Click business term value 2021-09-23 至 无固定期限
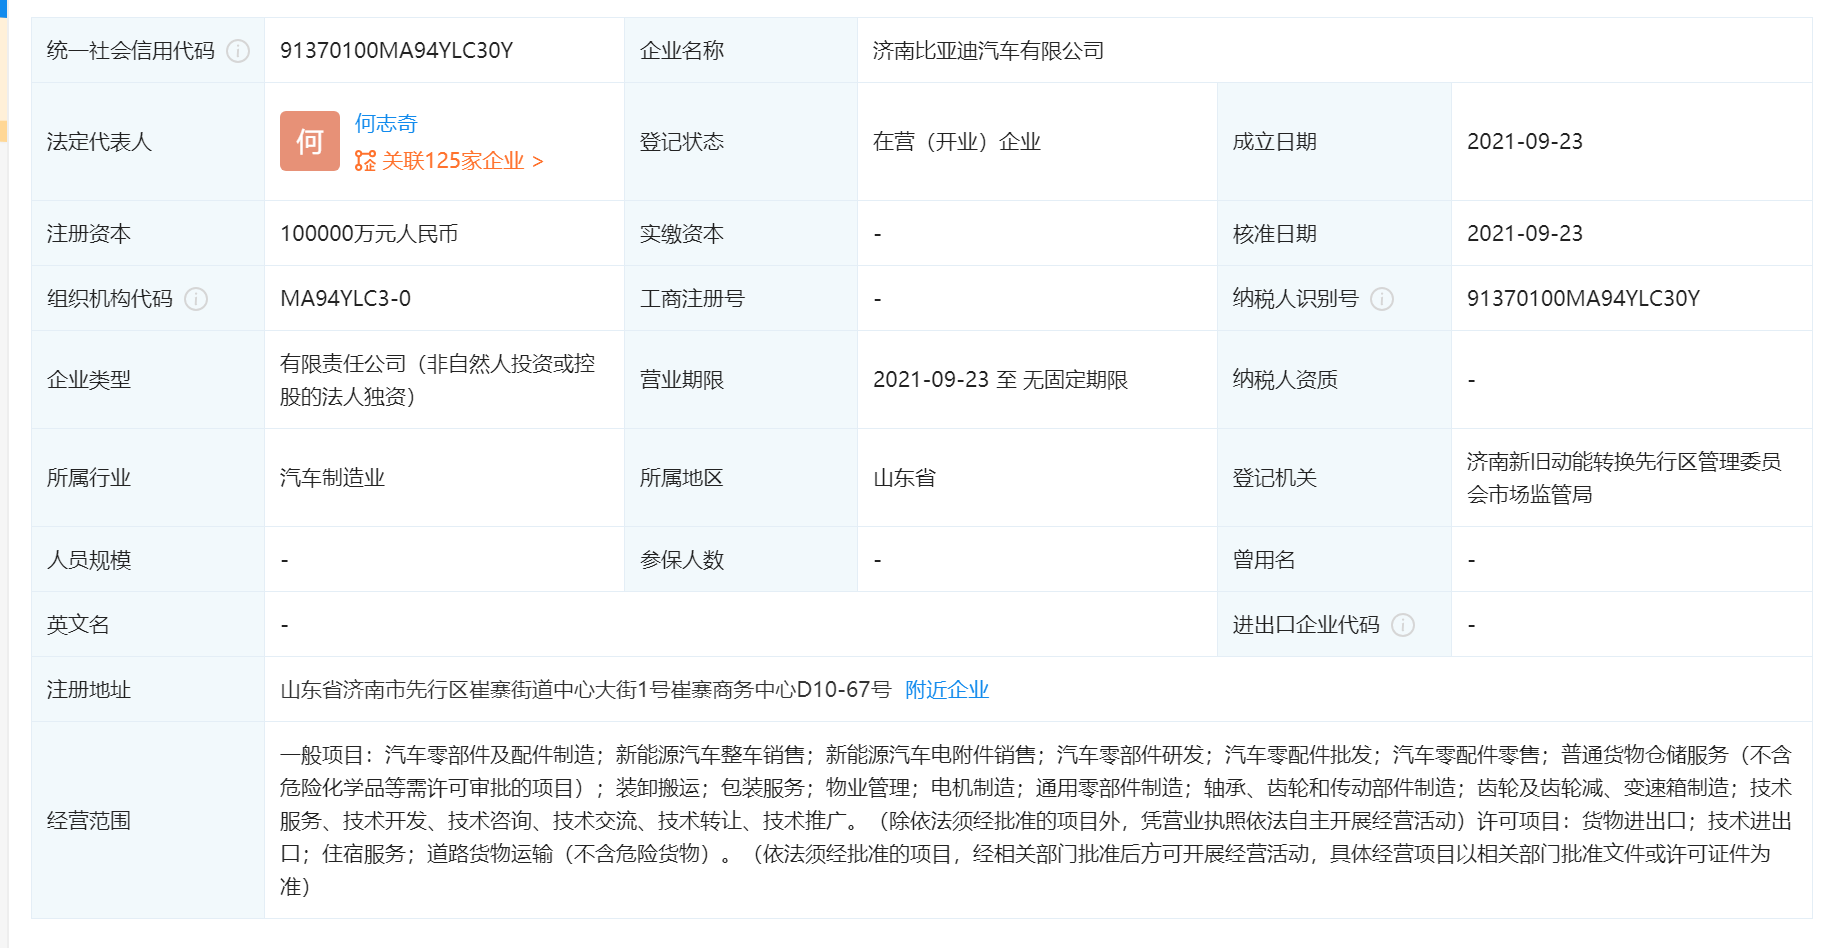Screen dimensions: 1829x948 click(1000, 380)
